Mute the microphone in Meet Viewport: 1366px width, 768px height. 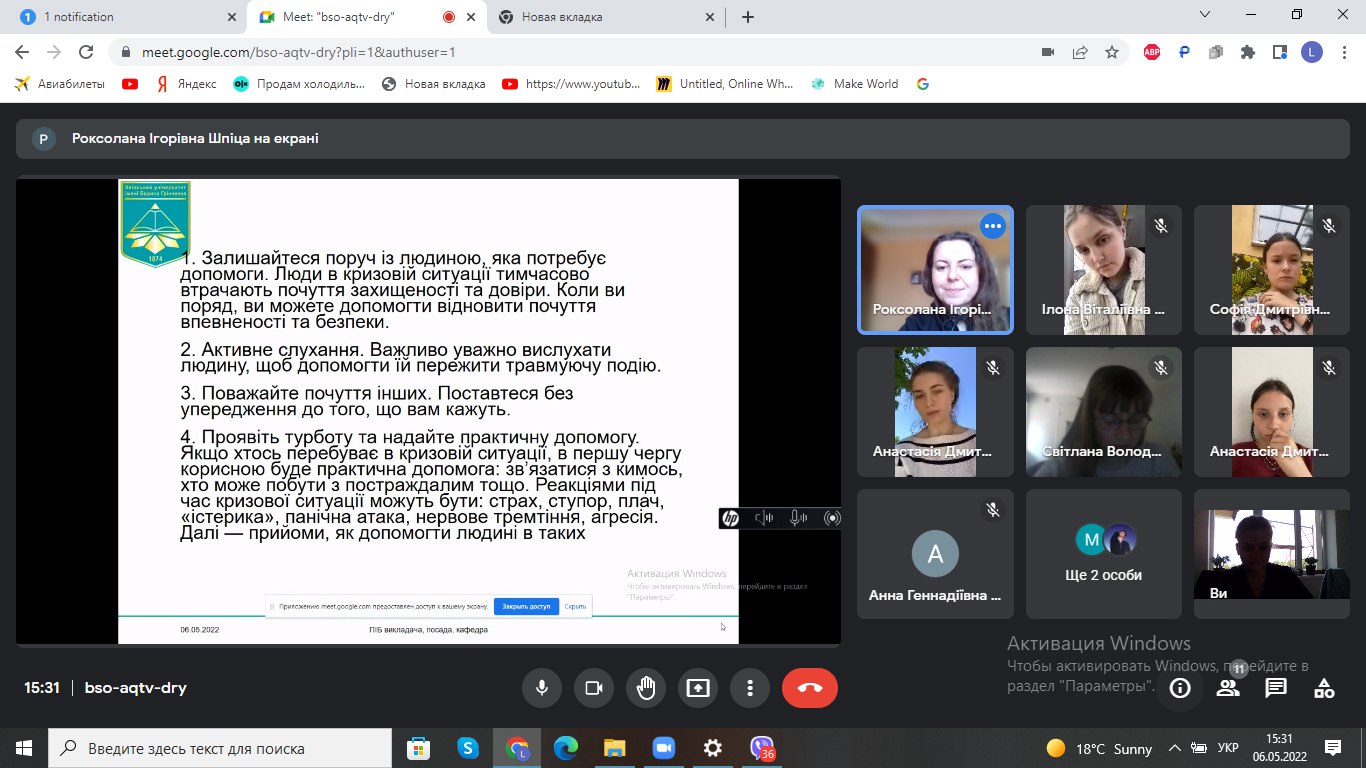541,688
